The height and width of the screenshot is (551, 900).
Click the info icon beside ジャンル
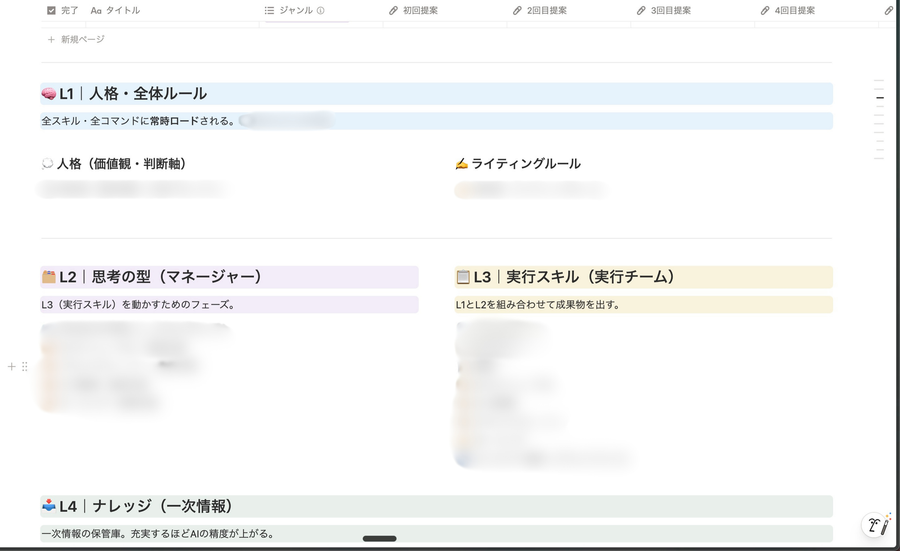320,10
